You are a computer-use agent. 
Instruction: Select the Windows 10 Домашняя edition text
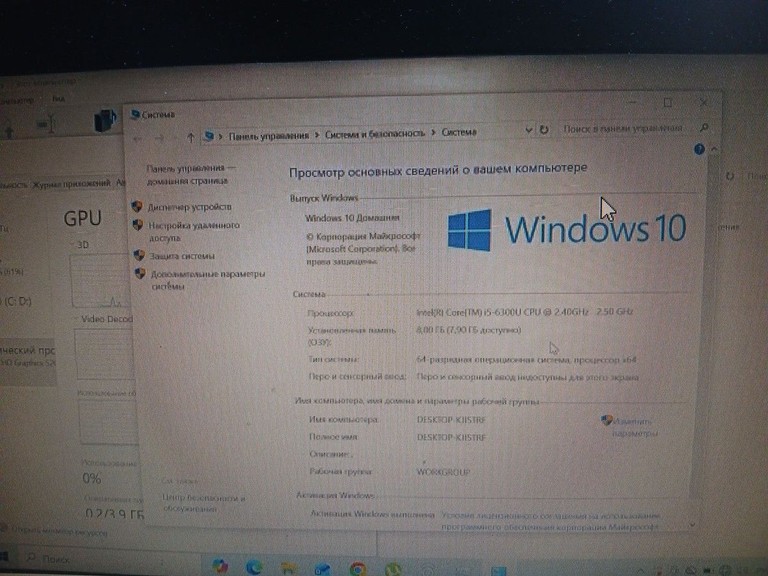(353, 217)
